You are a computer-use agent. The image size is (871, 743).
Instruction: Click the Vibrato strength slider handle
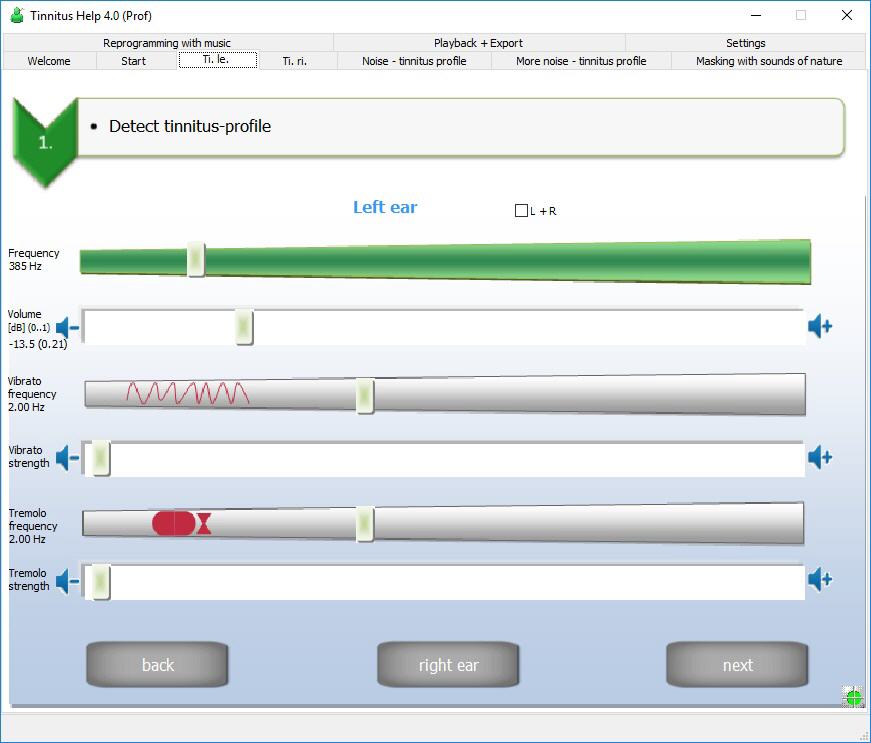tap(101, 458)
